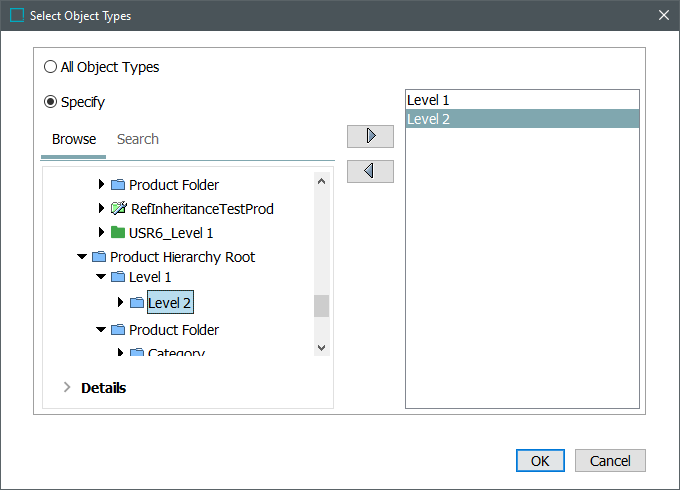680x490 pixels.
Task: Expand the Level 2 tree node
Action: (x=120, y=302)
